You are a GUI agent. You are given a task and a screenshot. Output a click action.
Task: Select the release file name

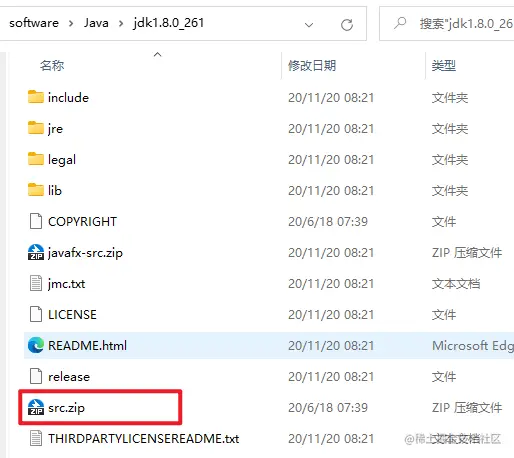coord(69,377)
